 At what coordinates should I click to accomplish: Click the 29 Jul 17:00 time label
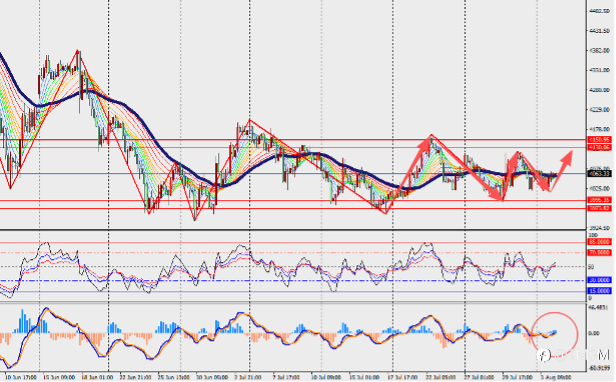click(x=518, y=378)
